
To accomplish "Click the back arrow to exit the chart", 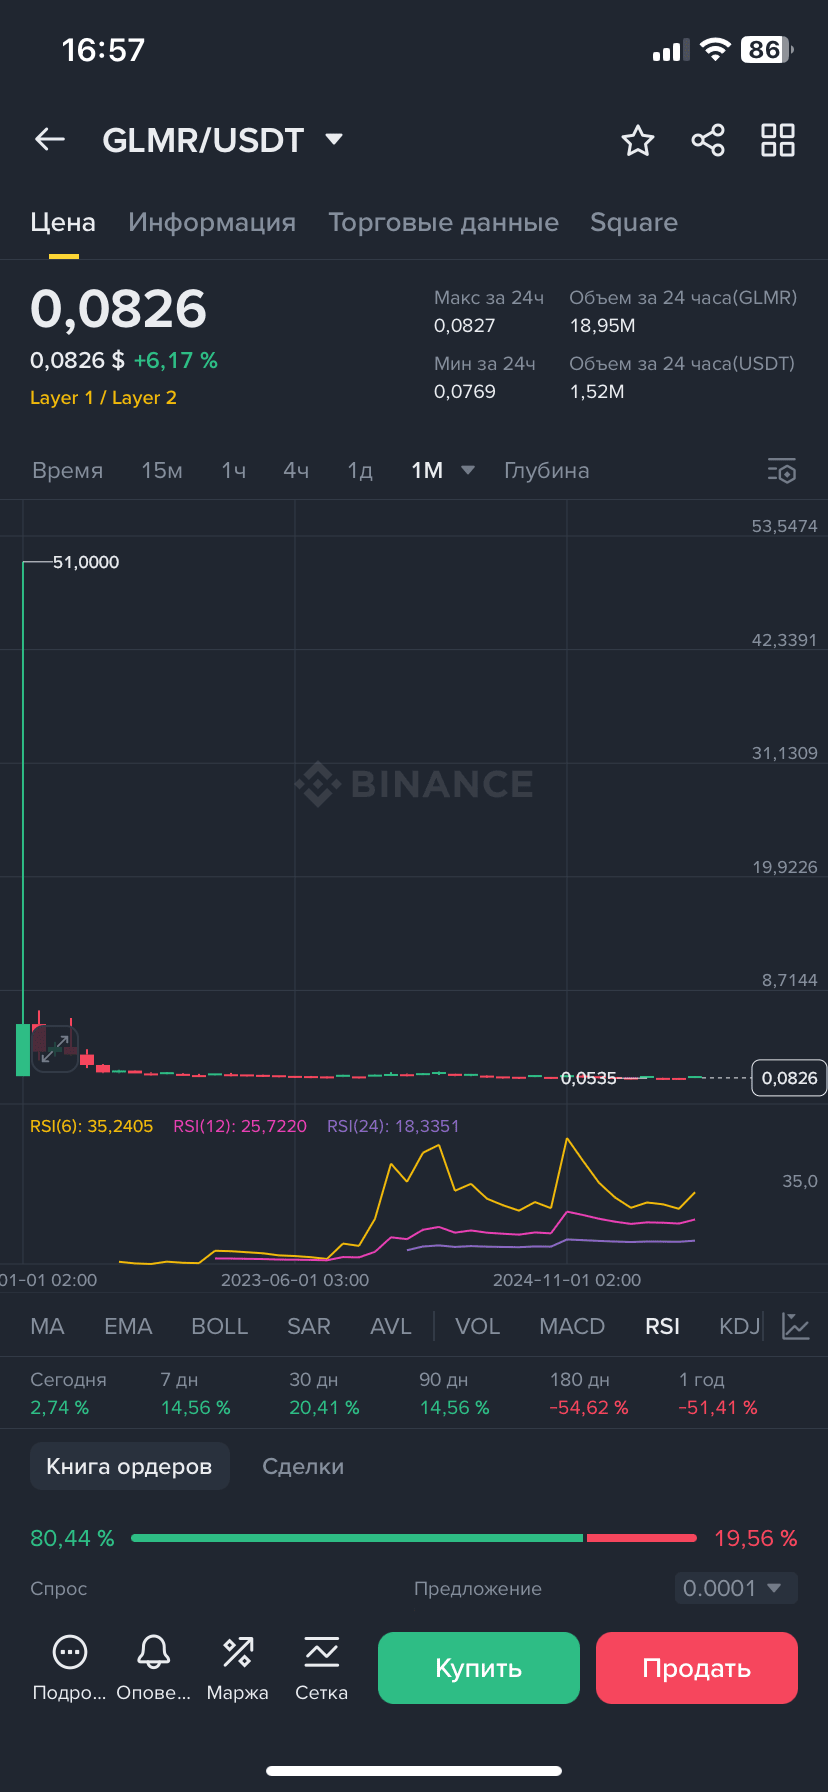I will tap(49, 139).
